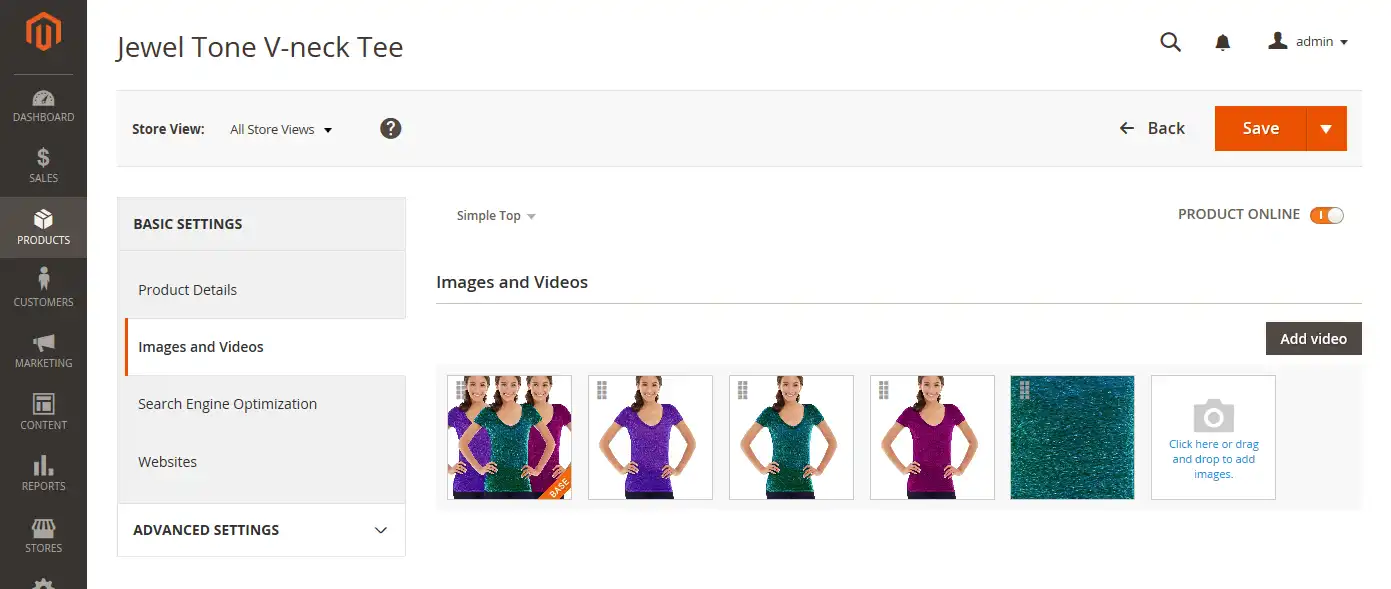Image resolution: width=1391 pixels, height=589 pixels.
Task: Select the teal fabric swatch thumbnail
Action: click(x=1072, y=437)
